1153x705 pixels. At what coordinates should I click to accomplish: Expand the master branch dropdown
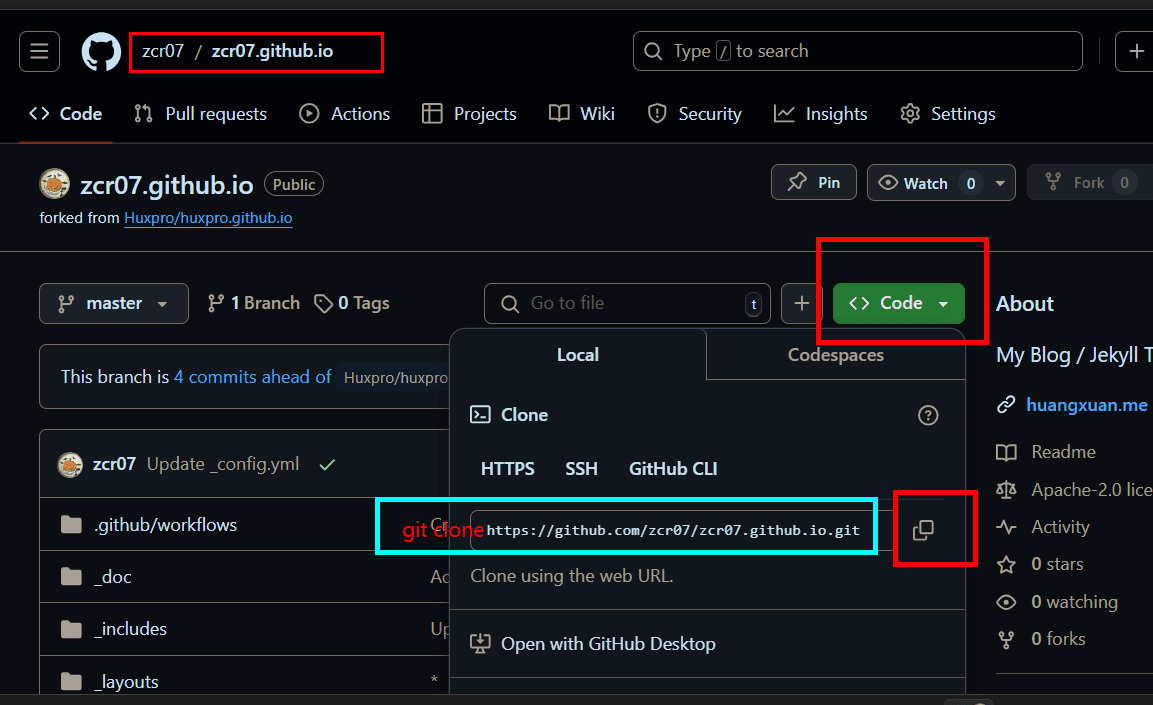coord(113,303)
